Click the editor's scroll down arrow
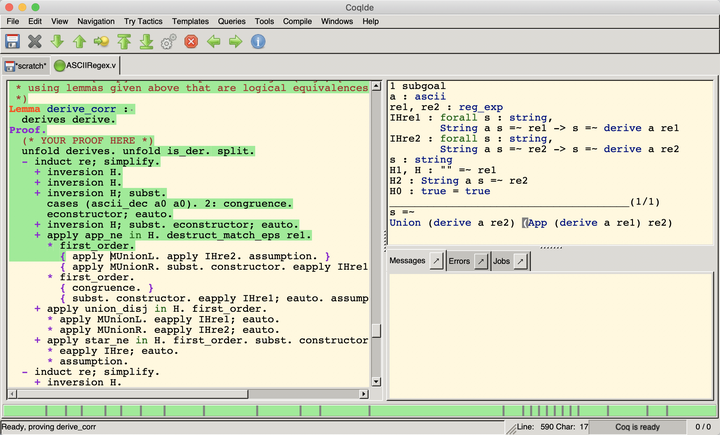 [x=376, y=381]
